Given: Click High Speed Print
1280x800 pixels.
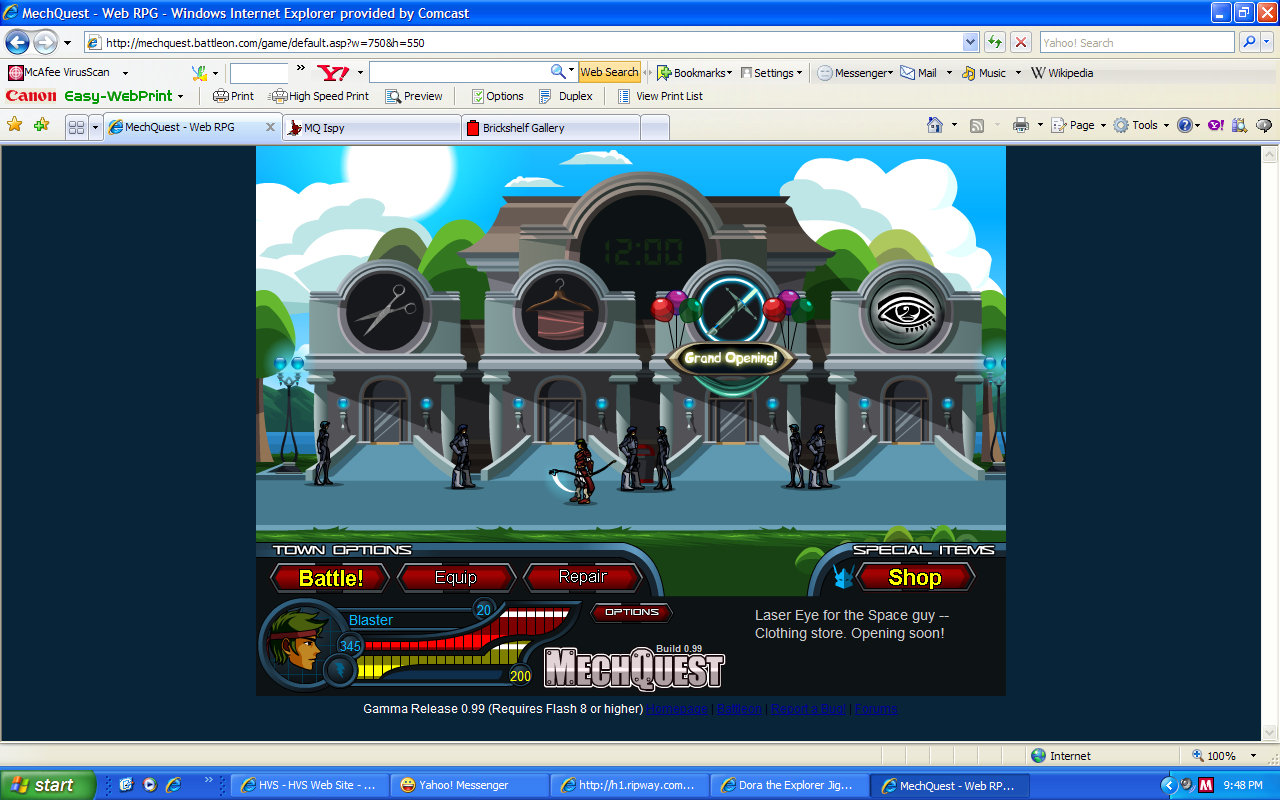Looking at the screenshot, I should [320, 97].
